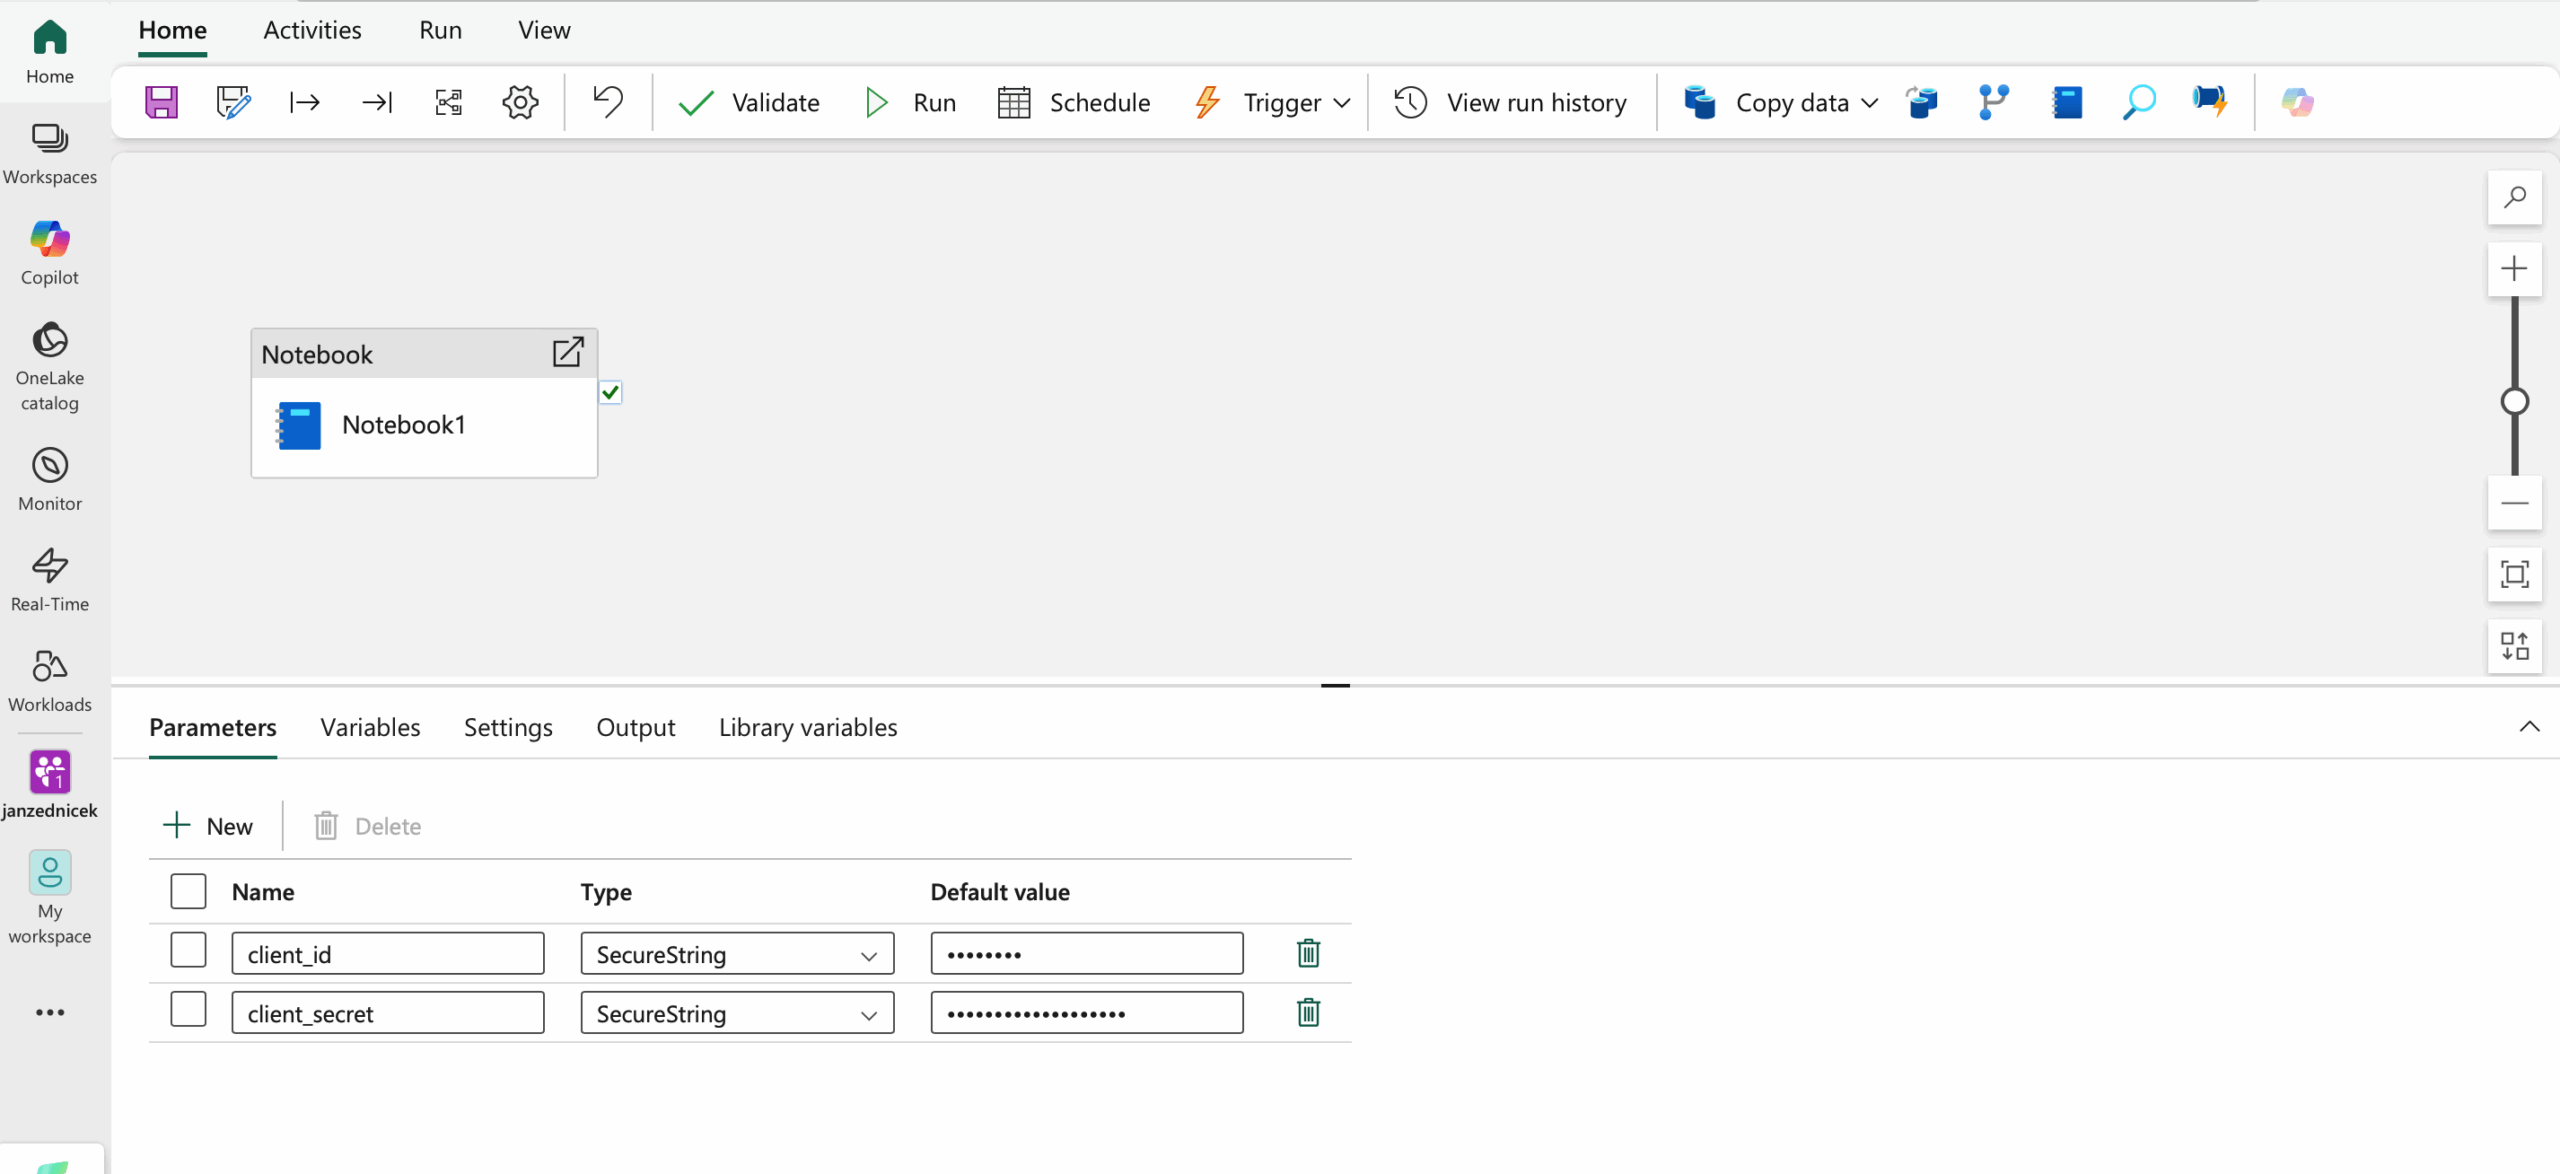The height and width of the screenshot is (1174, 2560).
Task: Delete client_secret parameter with trash icon
Action: (1308, 1013)
